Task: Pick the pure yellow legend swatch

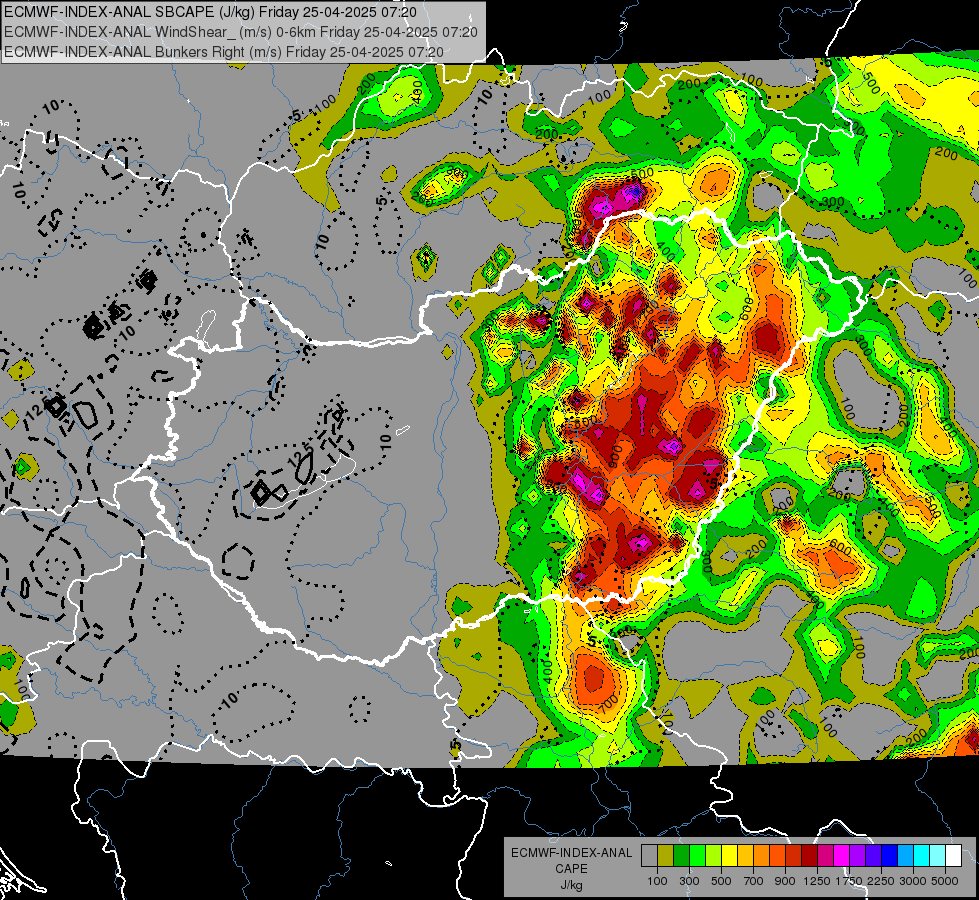Action: click(729, 856)
